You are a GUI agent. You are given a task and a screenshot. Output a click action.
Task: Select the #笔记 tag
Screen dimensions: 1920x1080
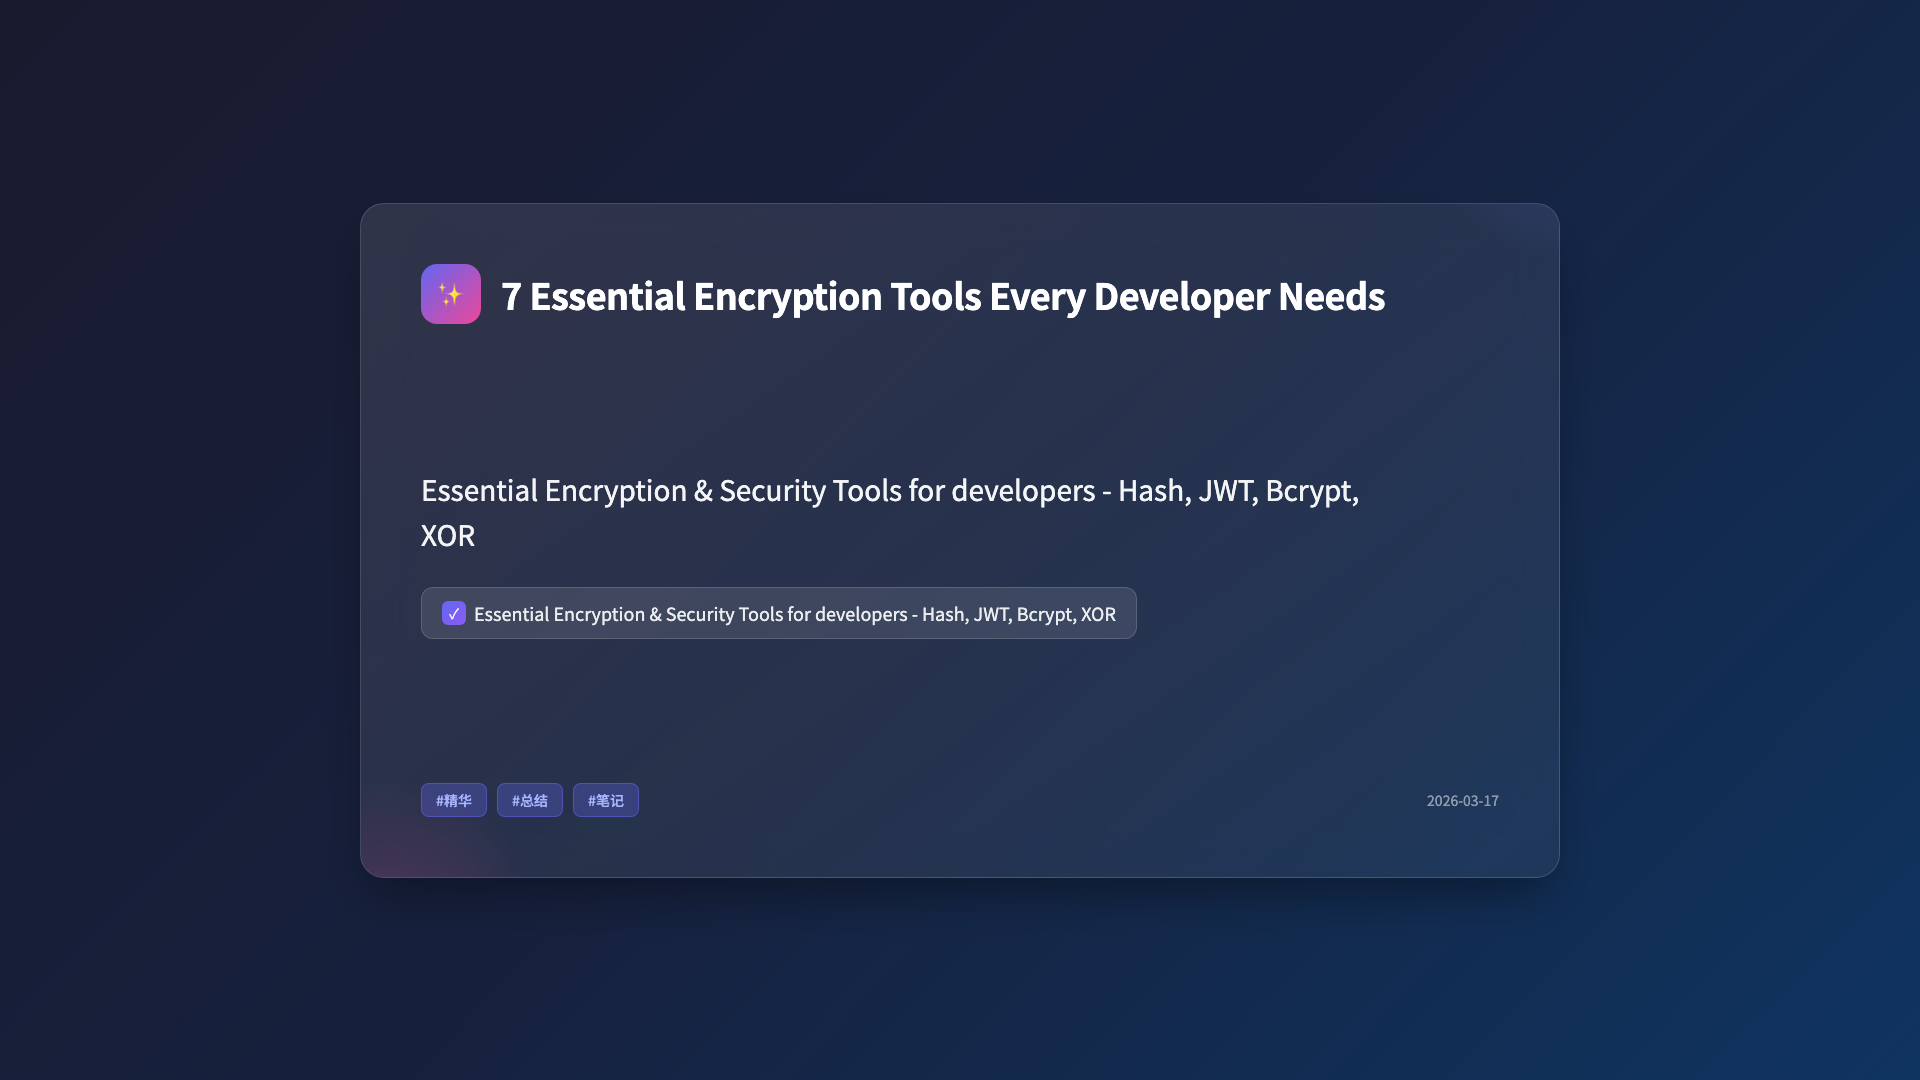(x=606, y=800)
